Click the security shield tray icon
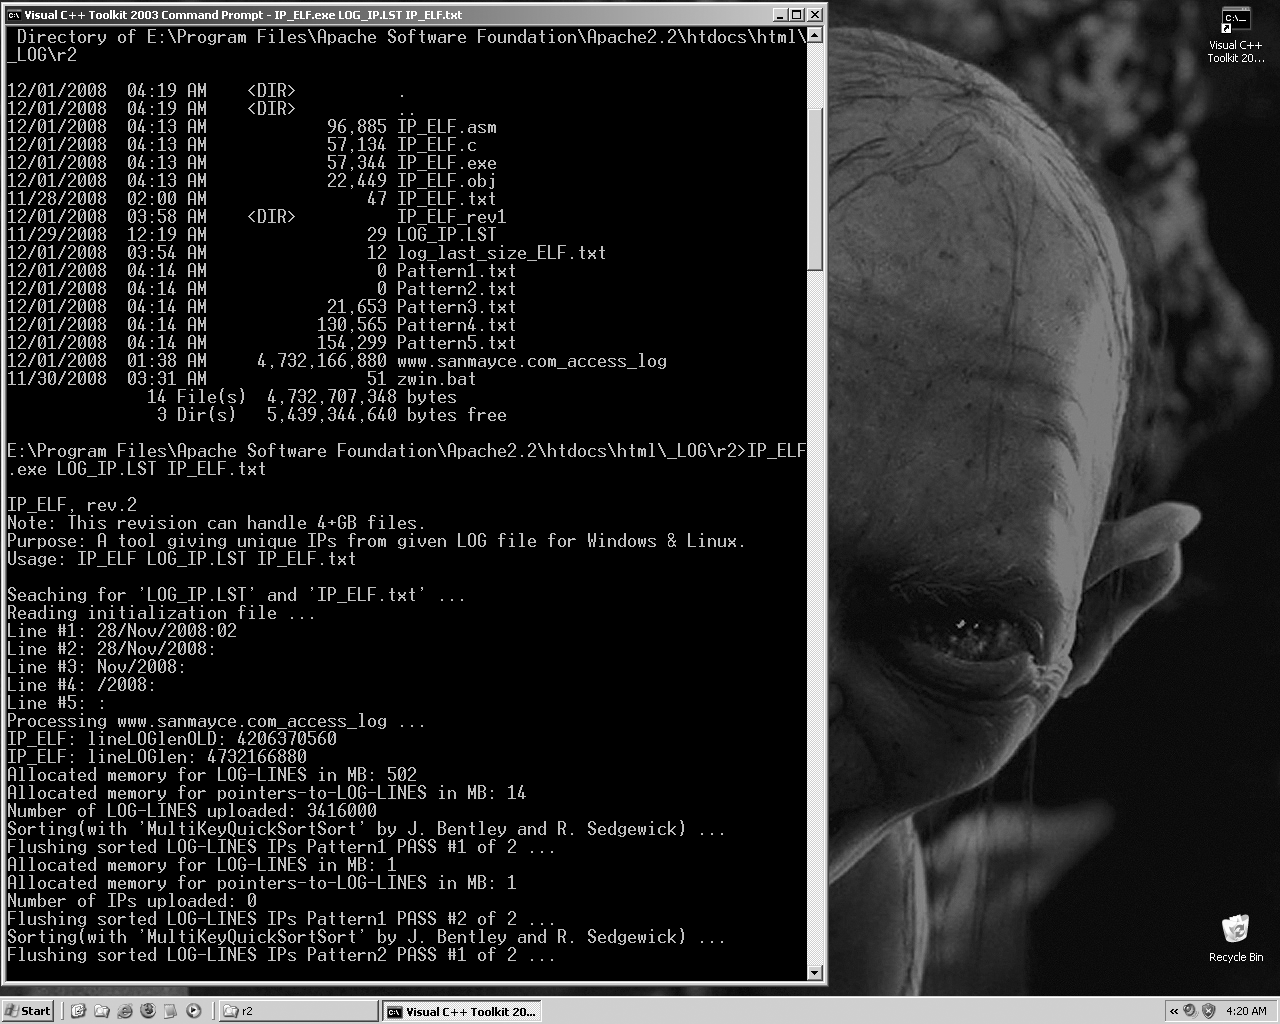 pos(1208,1011)
